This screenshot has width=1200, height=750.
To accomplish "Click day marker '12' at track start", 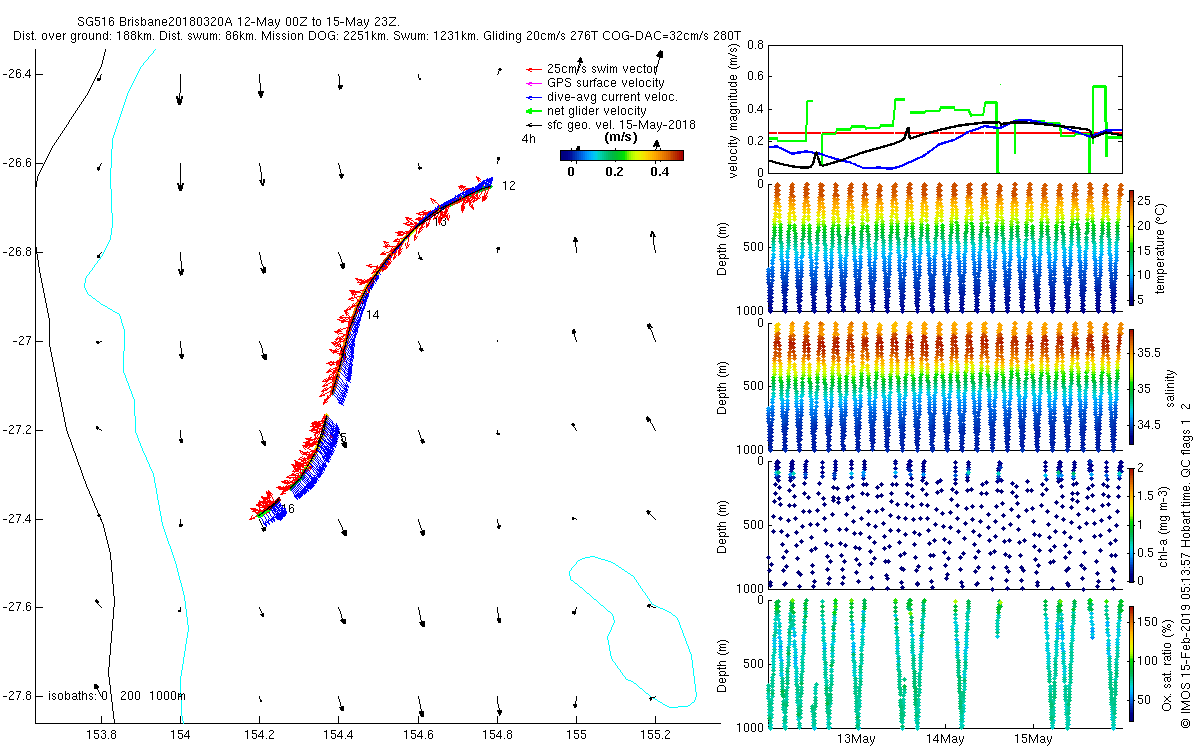I will (509, 186).
